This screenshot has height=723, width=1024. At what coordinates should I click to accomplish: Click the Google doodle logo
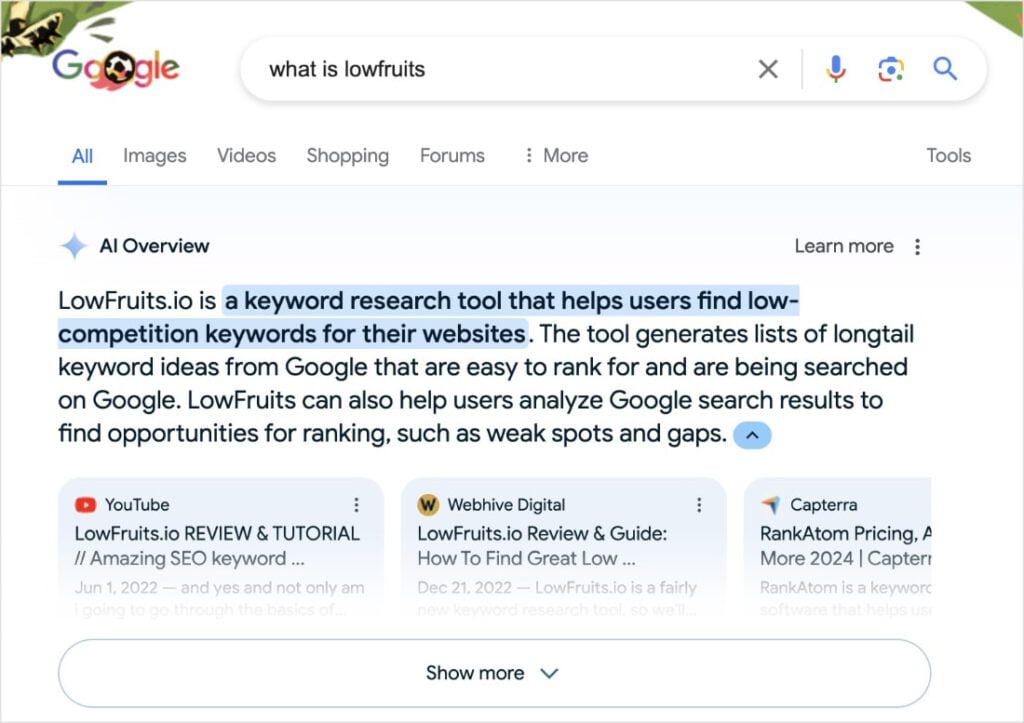pos(115,65)
